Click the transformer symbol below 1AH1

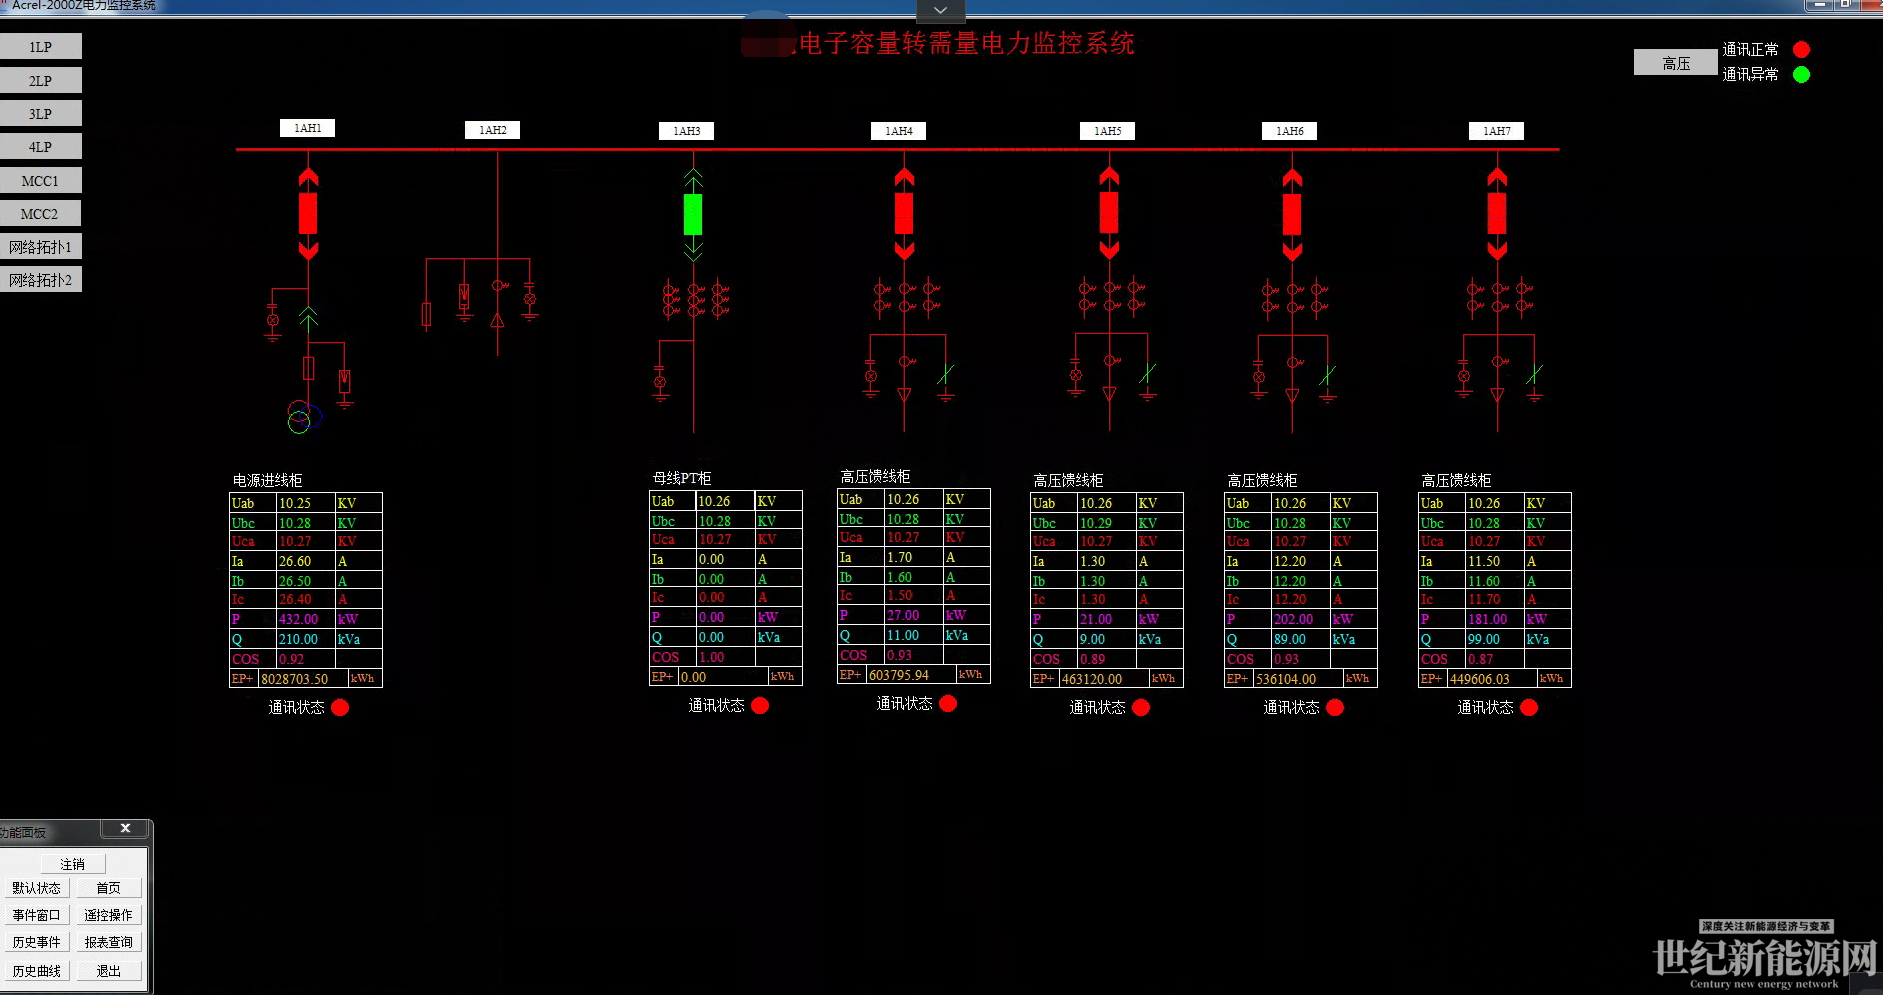tap(304, 416)
